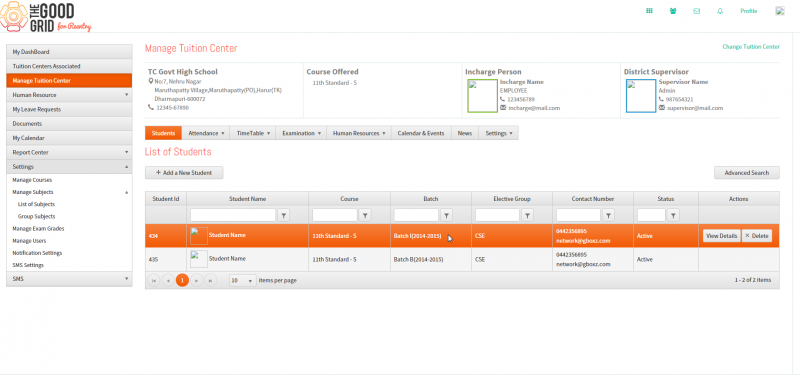Focus the Contact Number filter field
Image resolution: width=800 pixels, height=381 pixels.
[578, 215]
